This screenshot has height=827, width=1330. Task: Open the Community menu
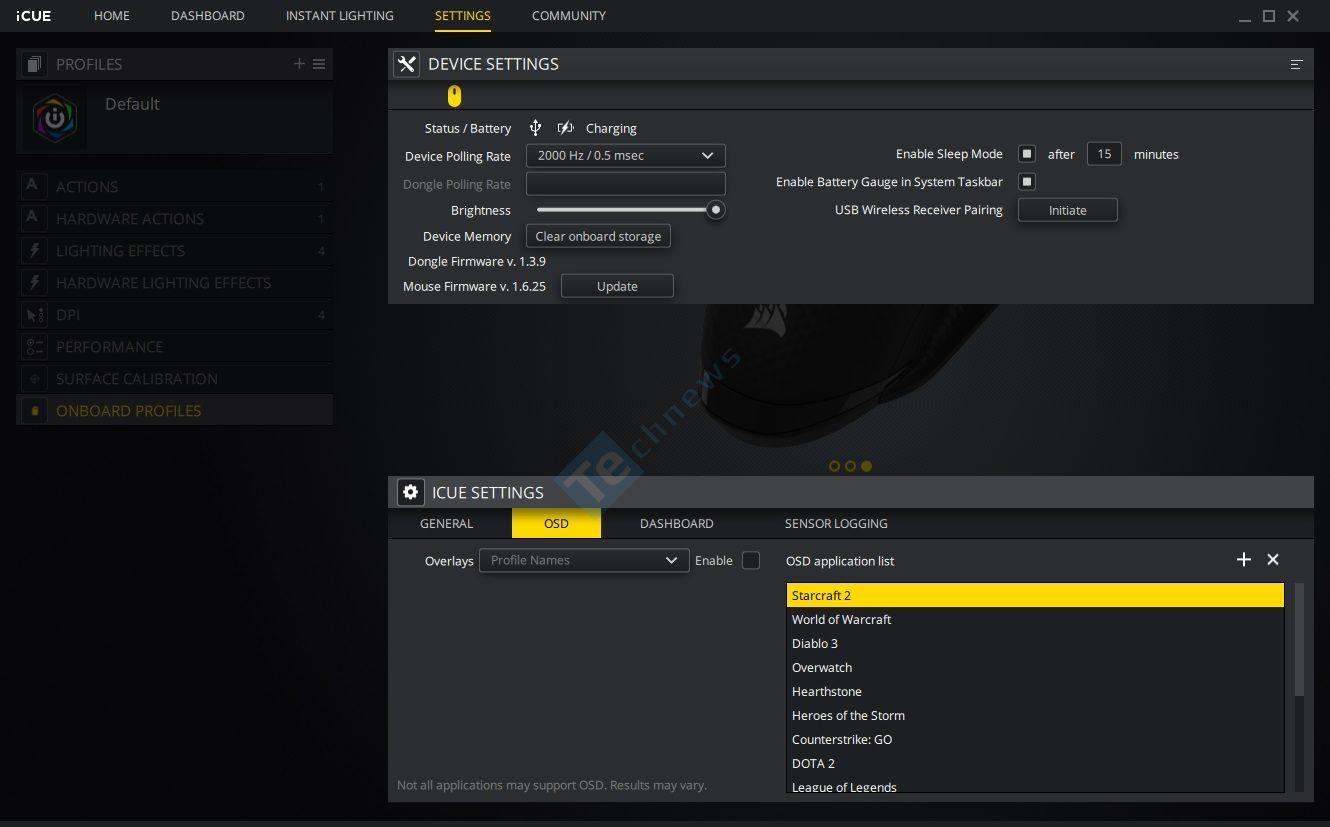point(569,16)
